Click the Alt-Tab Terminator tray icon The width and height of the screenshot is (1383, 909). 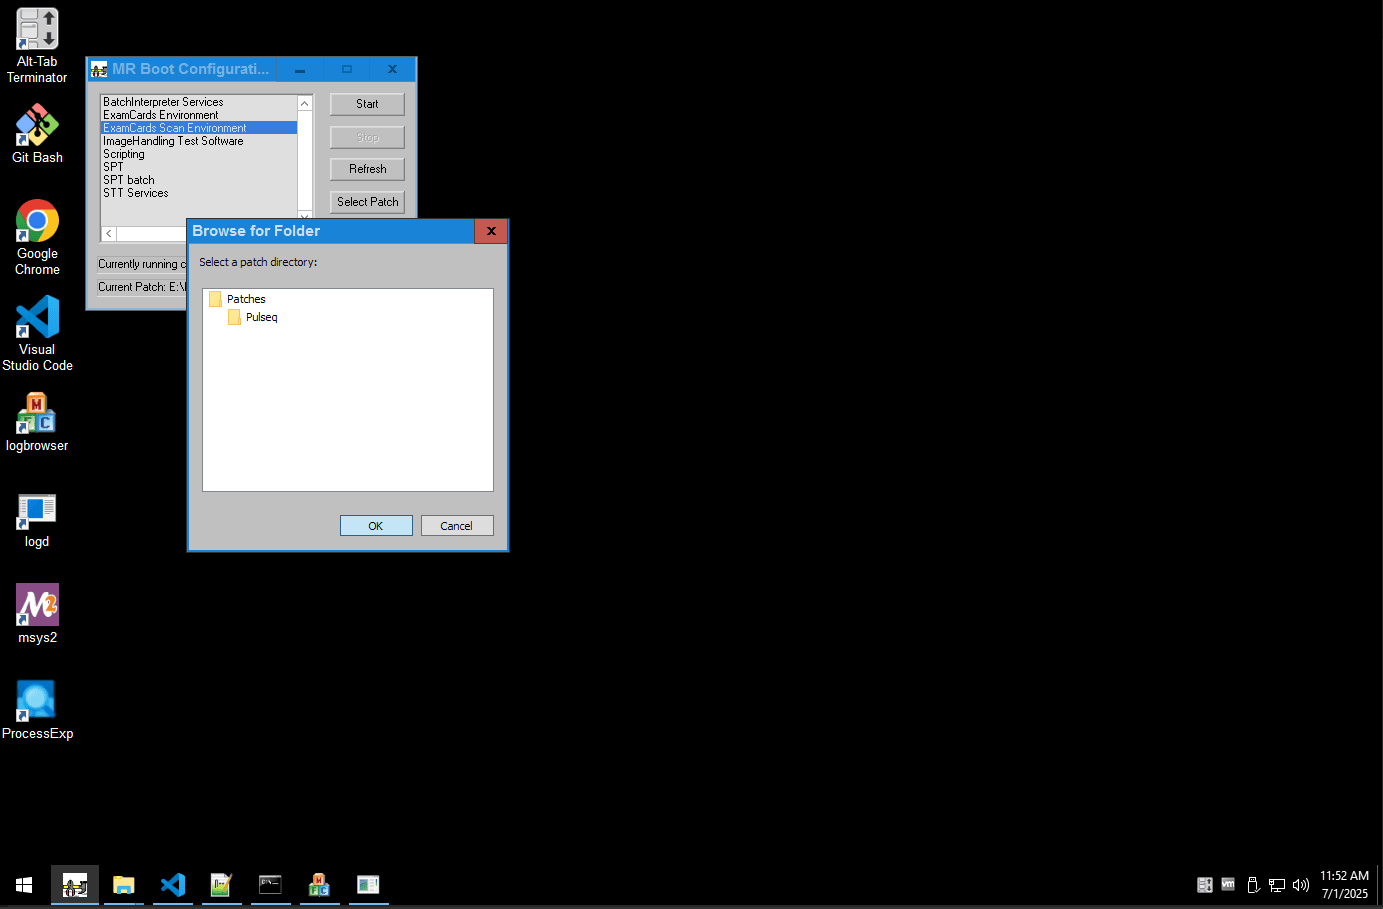pos(1205,885)
